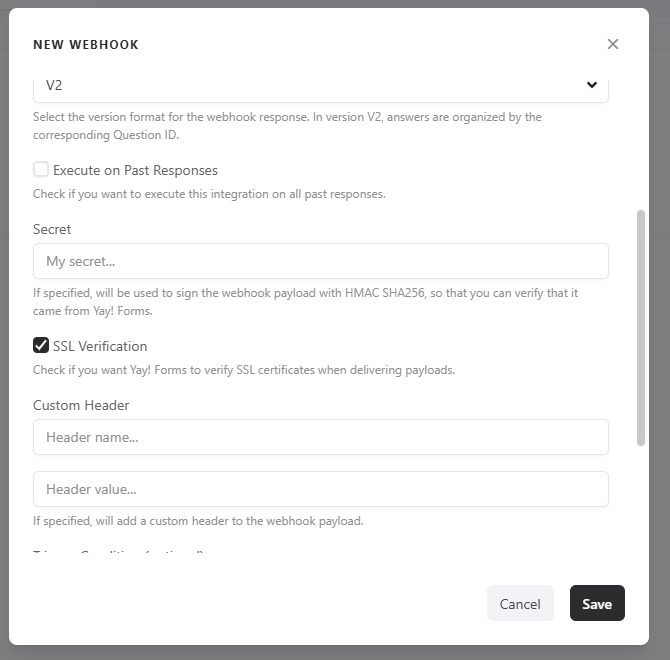This screenshot has height=660, width=670.
Task: Click the dialog's vertical scrollbar thumb
Action: pyautogui.click(x=641, y=328)
